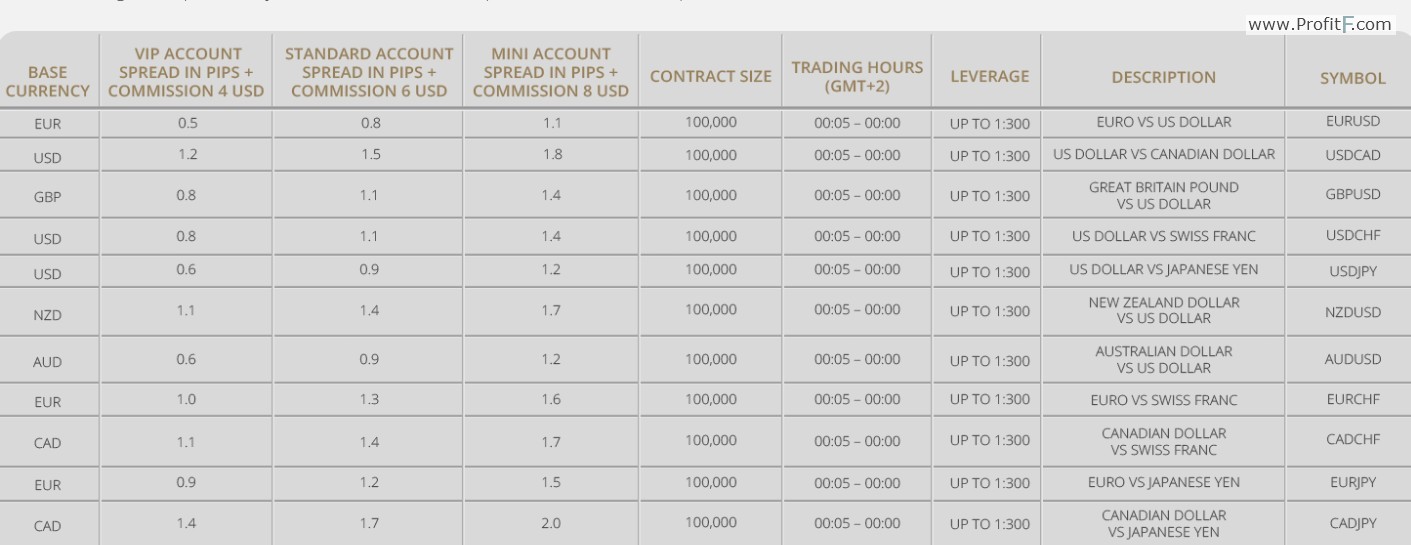Click the Description column header
Image resolution: width=1411 pixels, height=545 pixels.
pyautogui.click(x=1164, y=77)
